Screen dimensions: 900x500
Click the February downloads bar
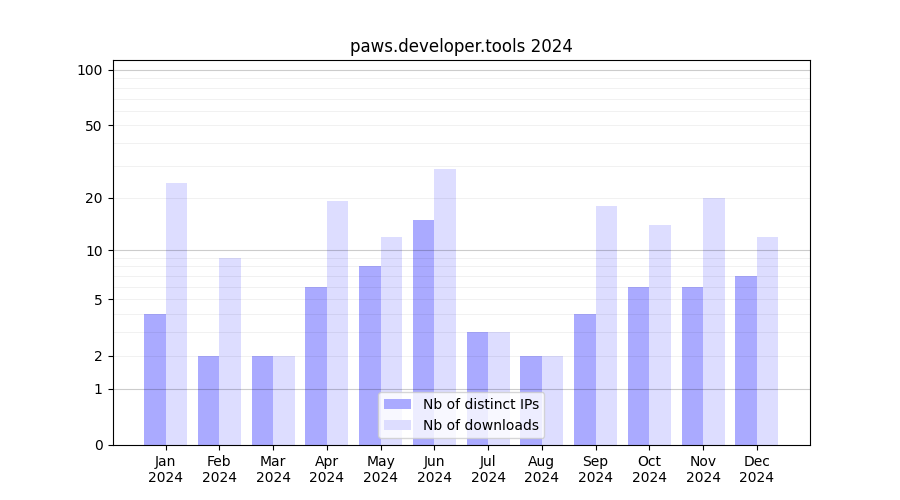click(230, 351)
